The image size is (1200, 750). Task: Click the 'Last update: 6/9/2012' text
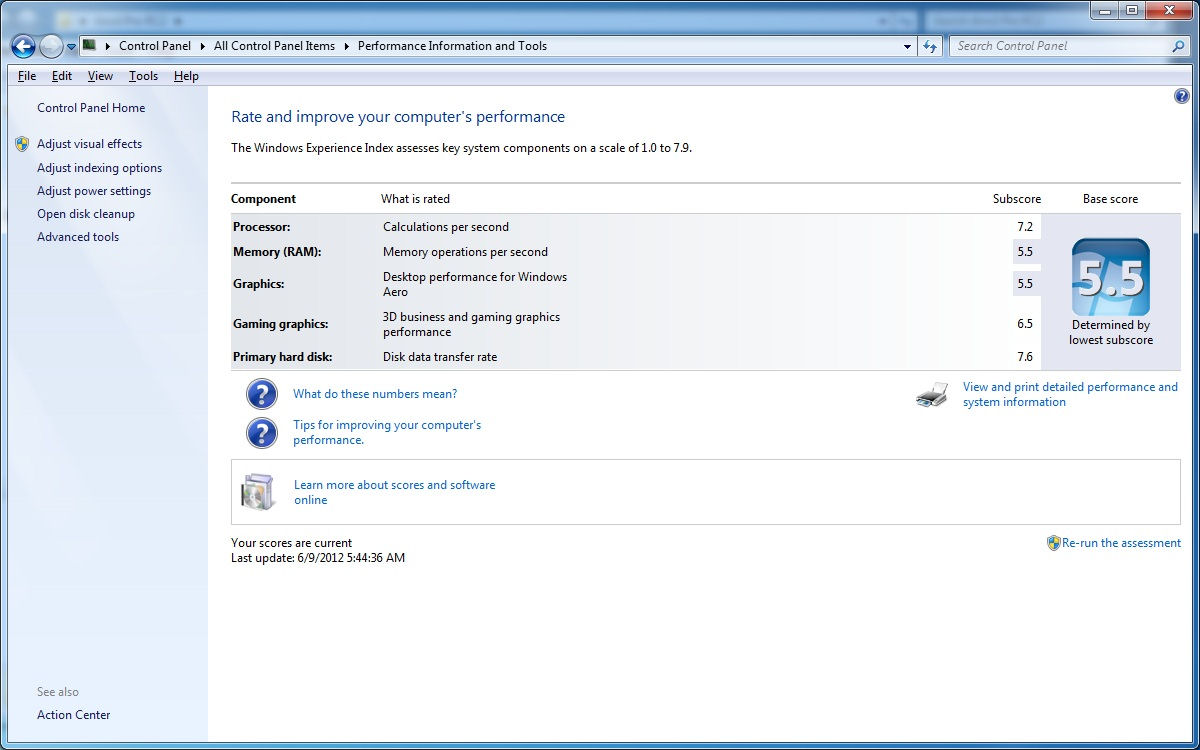point(318,558)
